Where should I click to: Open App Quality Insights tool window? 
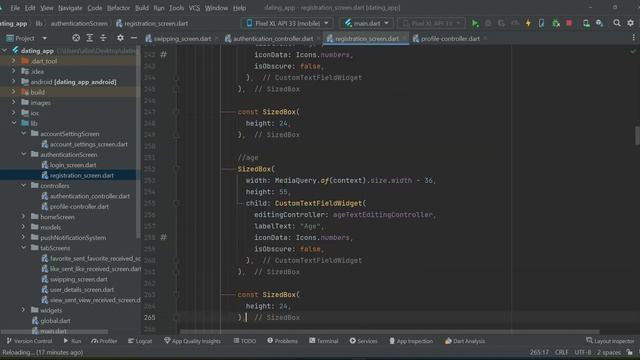click(x=192, y=341)
